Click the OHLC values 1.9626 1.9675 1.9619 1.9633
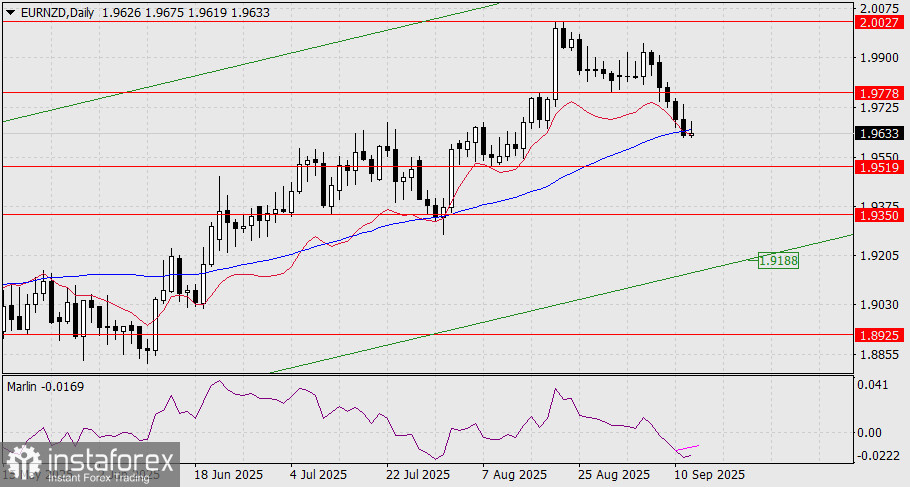Viewport: 910px width, 487px height. tap(186, 12)
